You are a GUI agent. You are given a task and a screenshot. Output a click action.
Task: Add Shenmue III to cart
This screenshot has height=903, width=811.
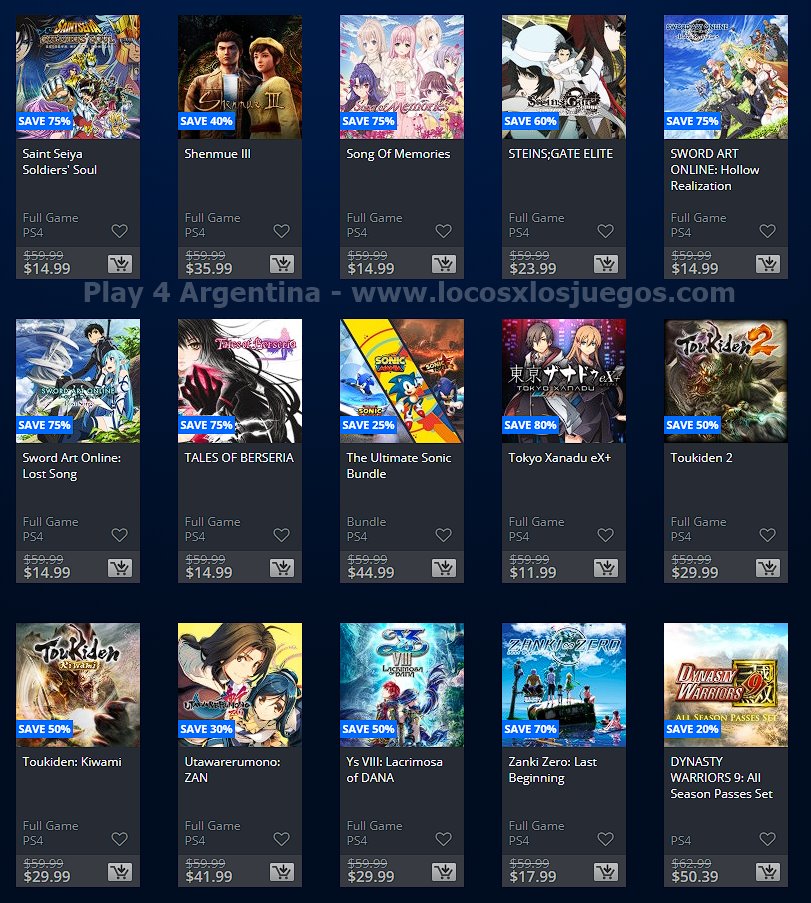click(x=282, y=264)
